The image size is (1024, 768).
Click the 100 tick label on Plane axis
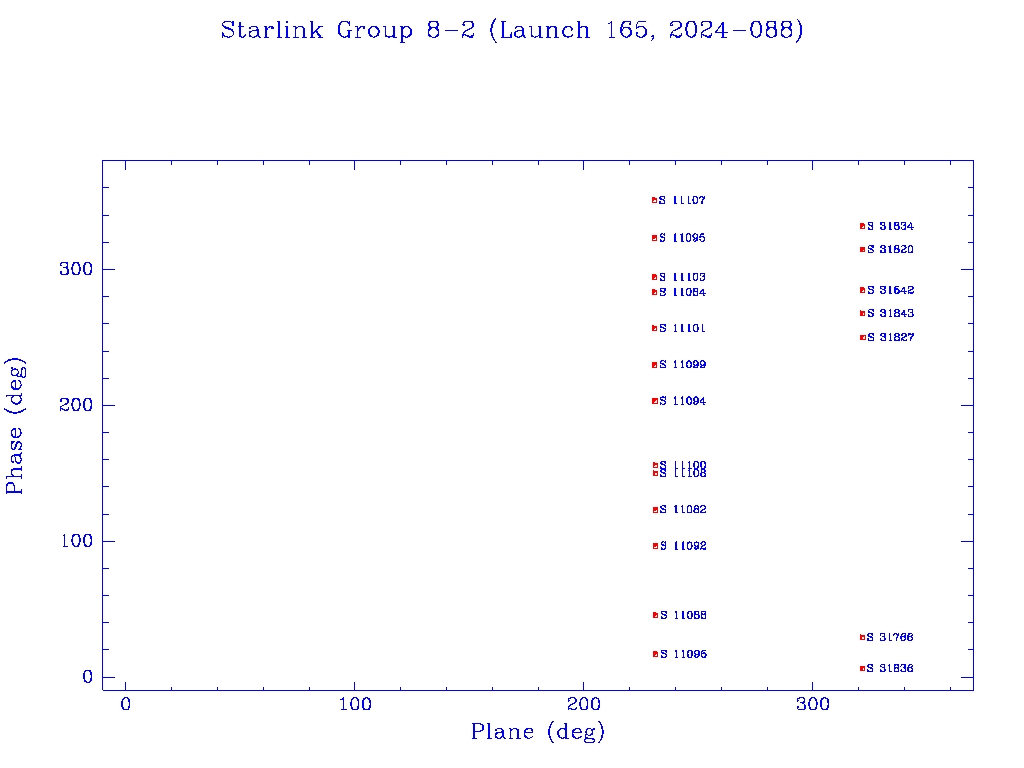click(x=355, y=704)
